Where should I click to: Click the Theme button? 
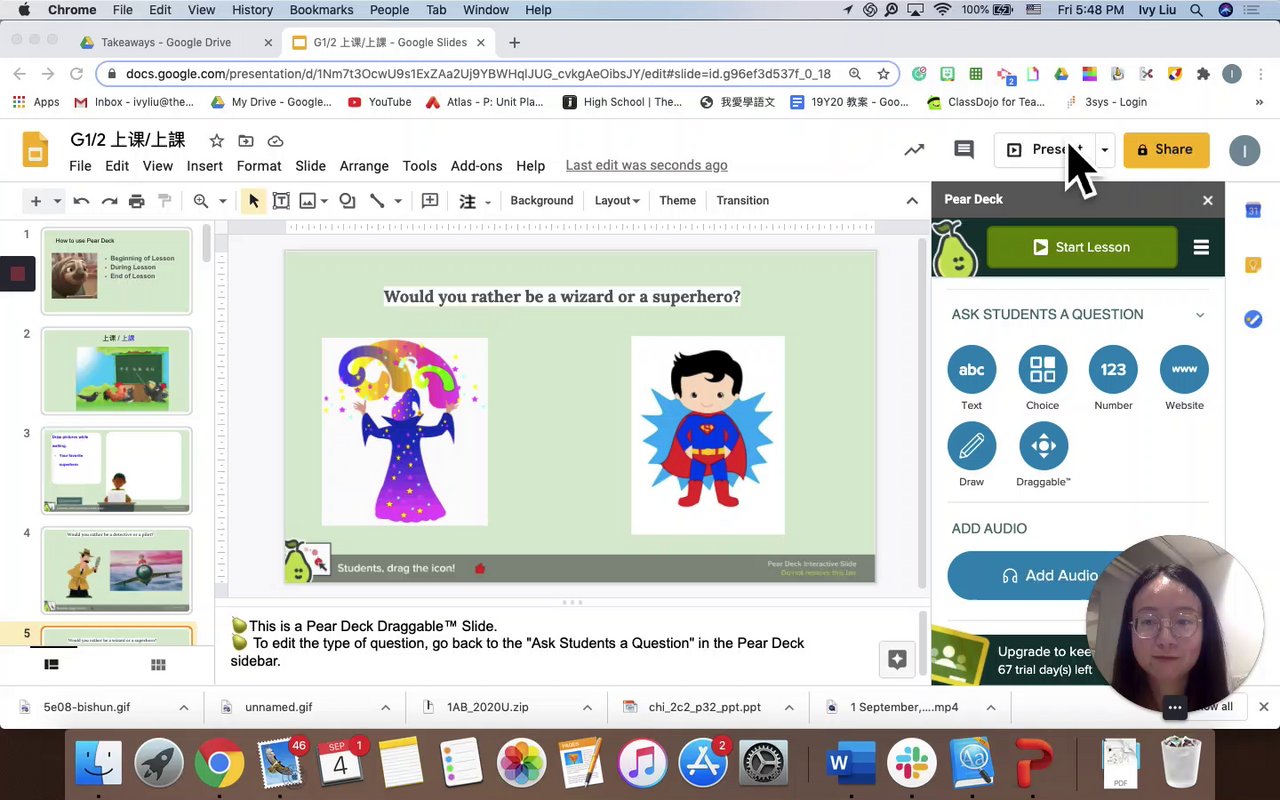pyautogui.click(x=677, y=201)
